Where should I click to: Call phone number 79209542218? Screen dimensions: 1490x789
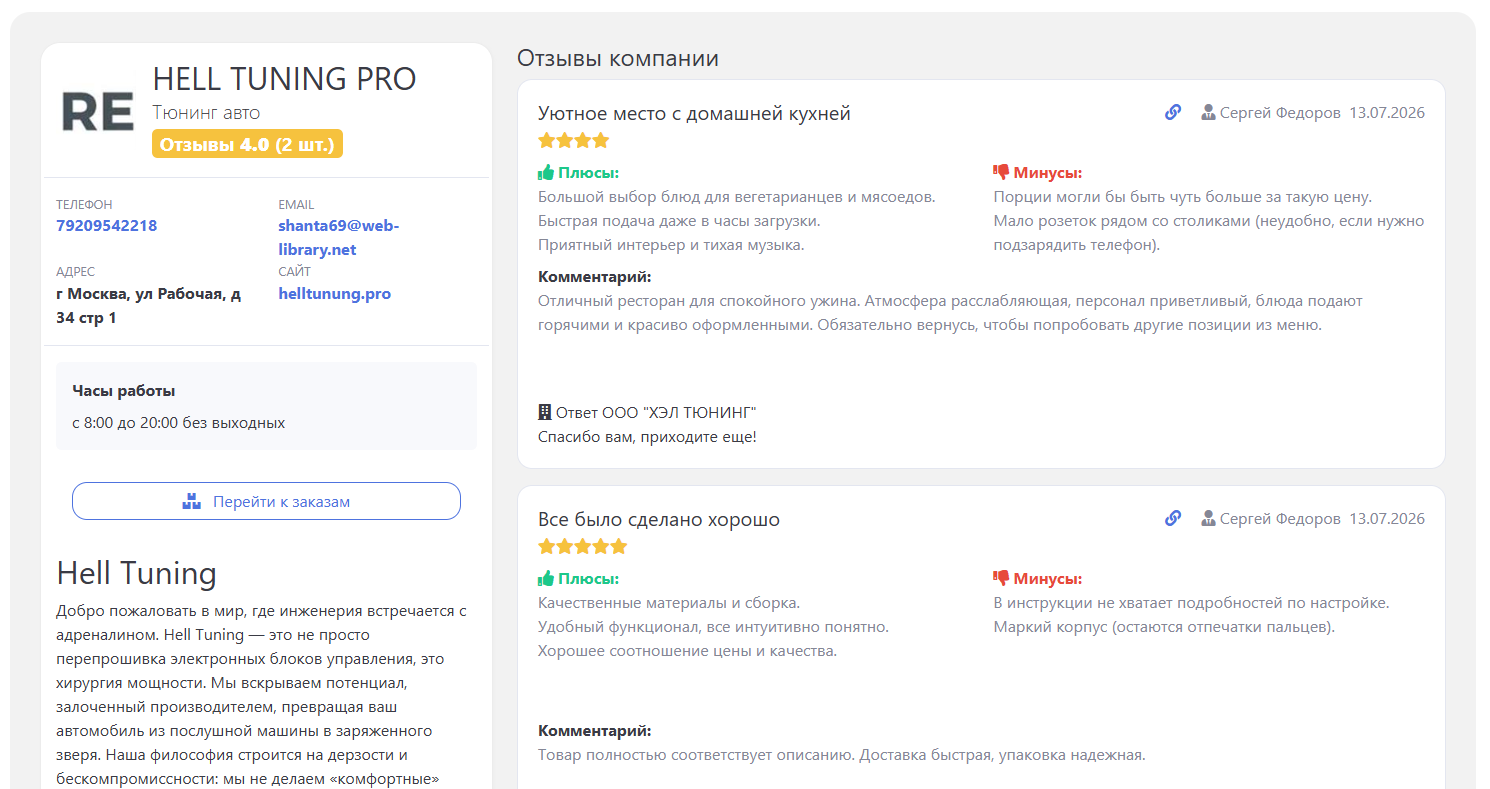click(x=106, y=226)
